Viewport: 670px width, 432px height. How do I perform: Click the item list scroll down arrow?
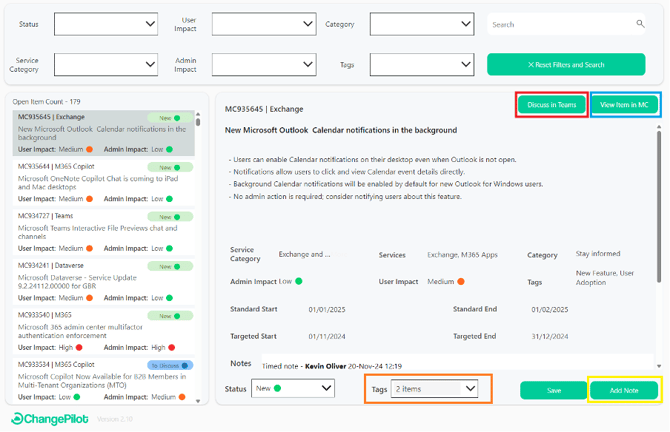tap(198, 401)
